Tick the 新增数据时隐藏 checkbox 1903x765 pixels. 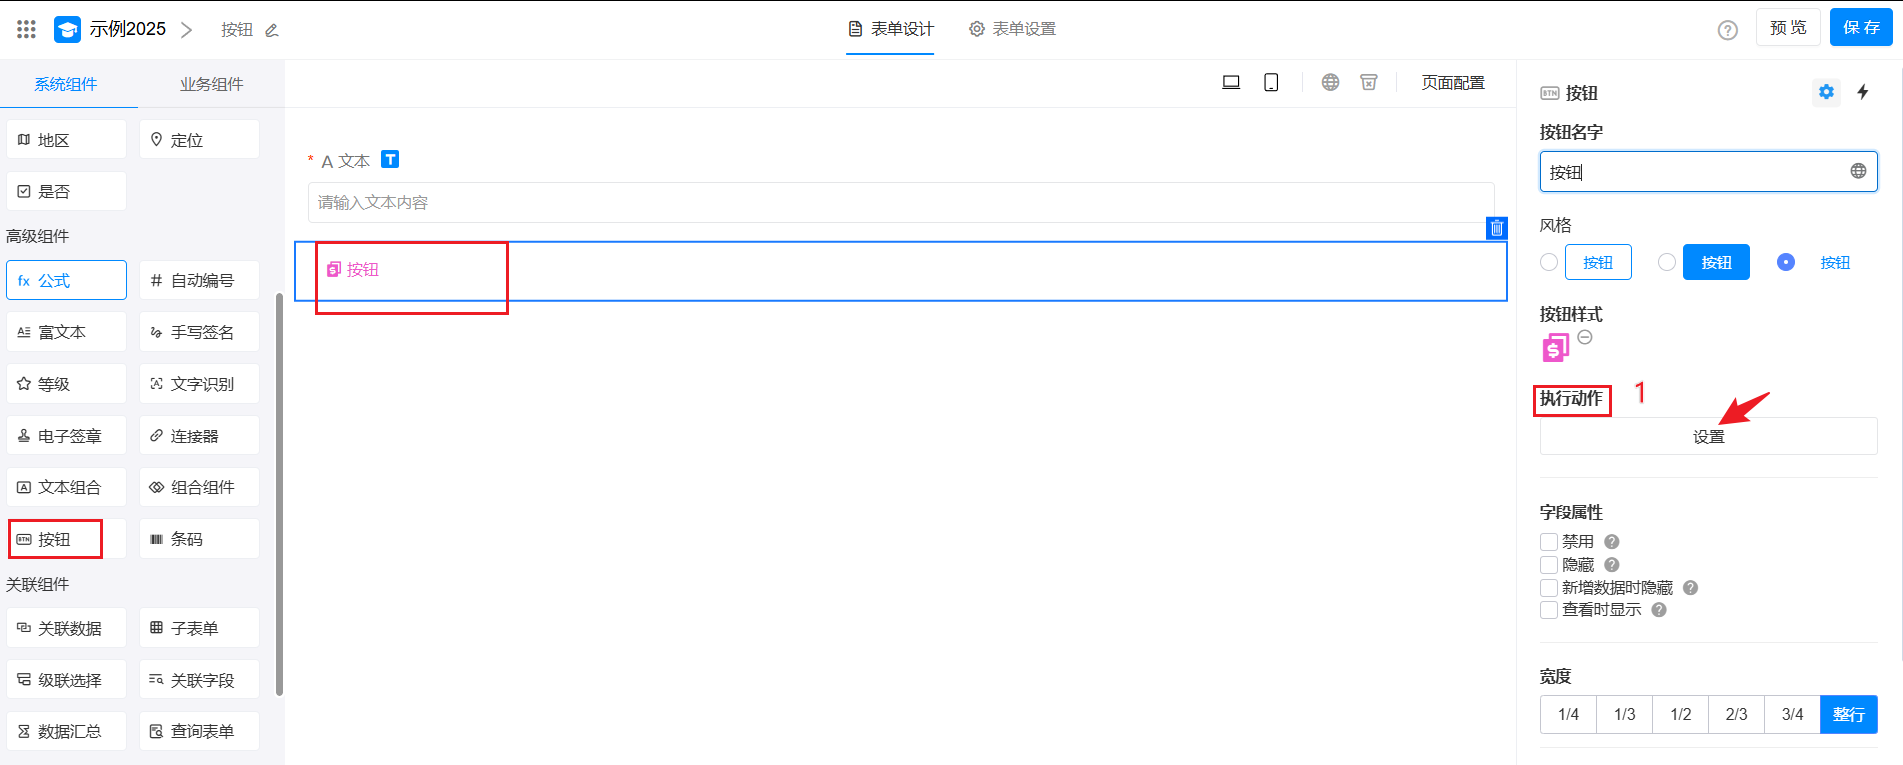1549,588
